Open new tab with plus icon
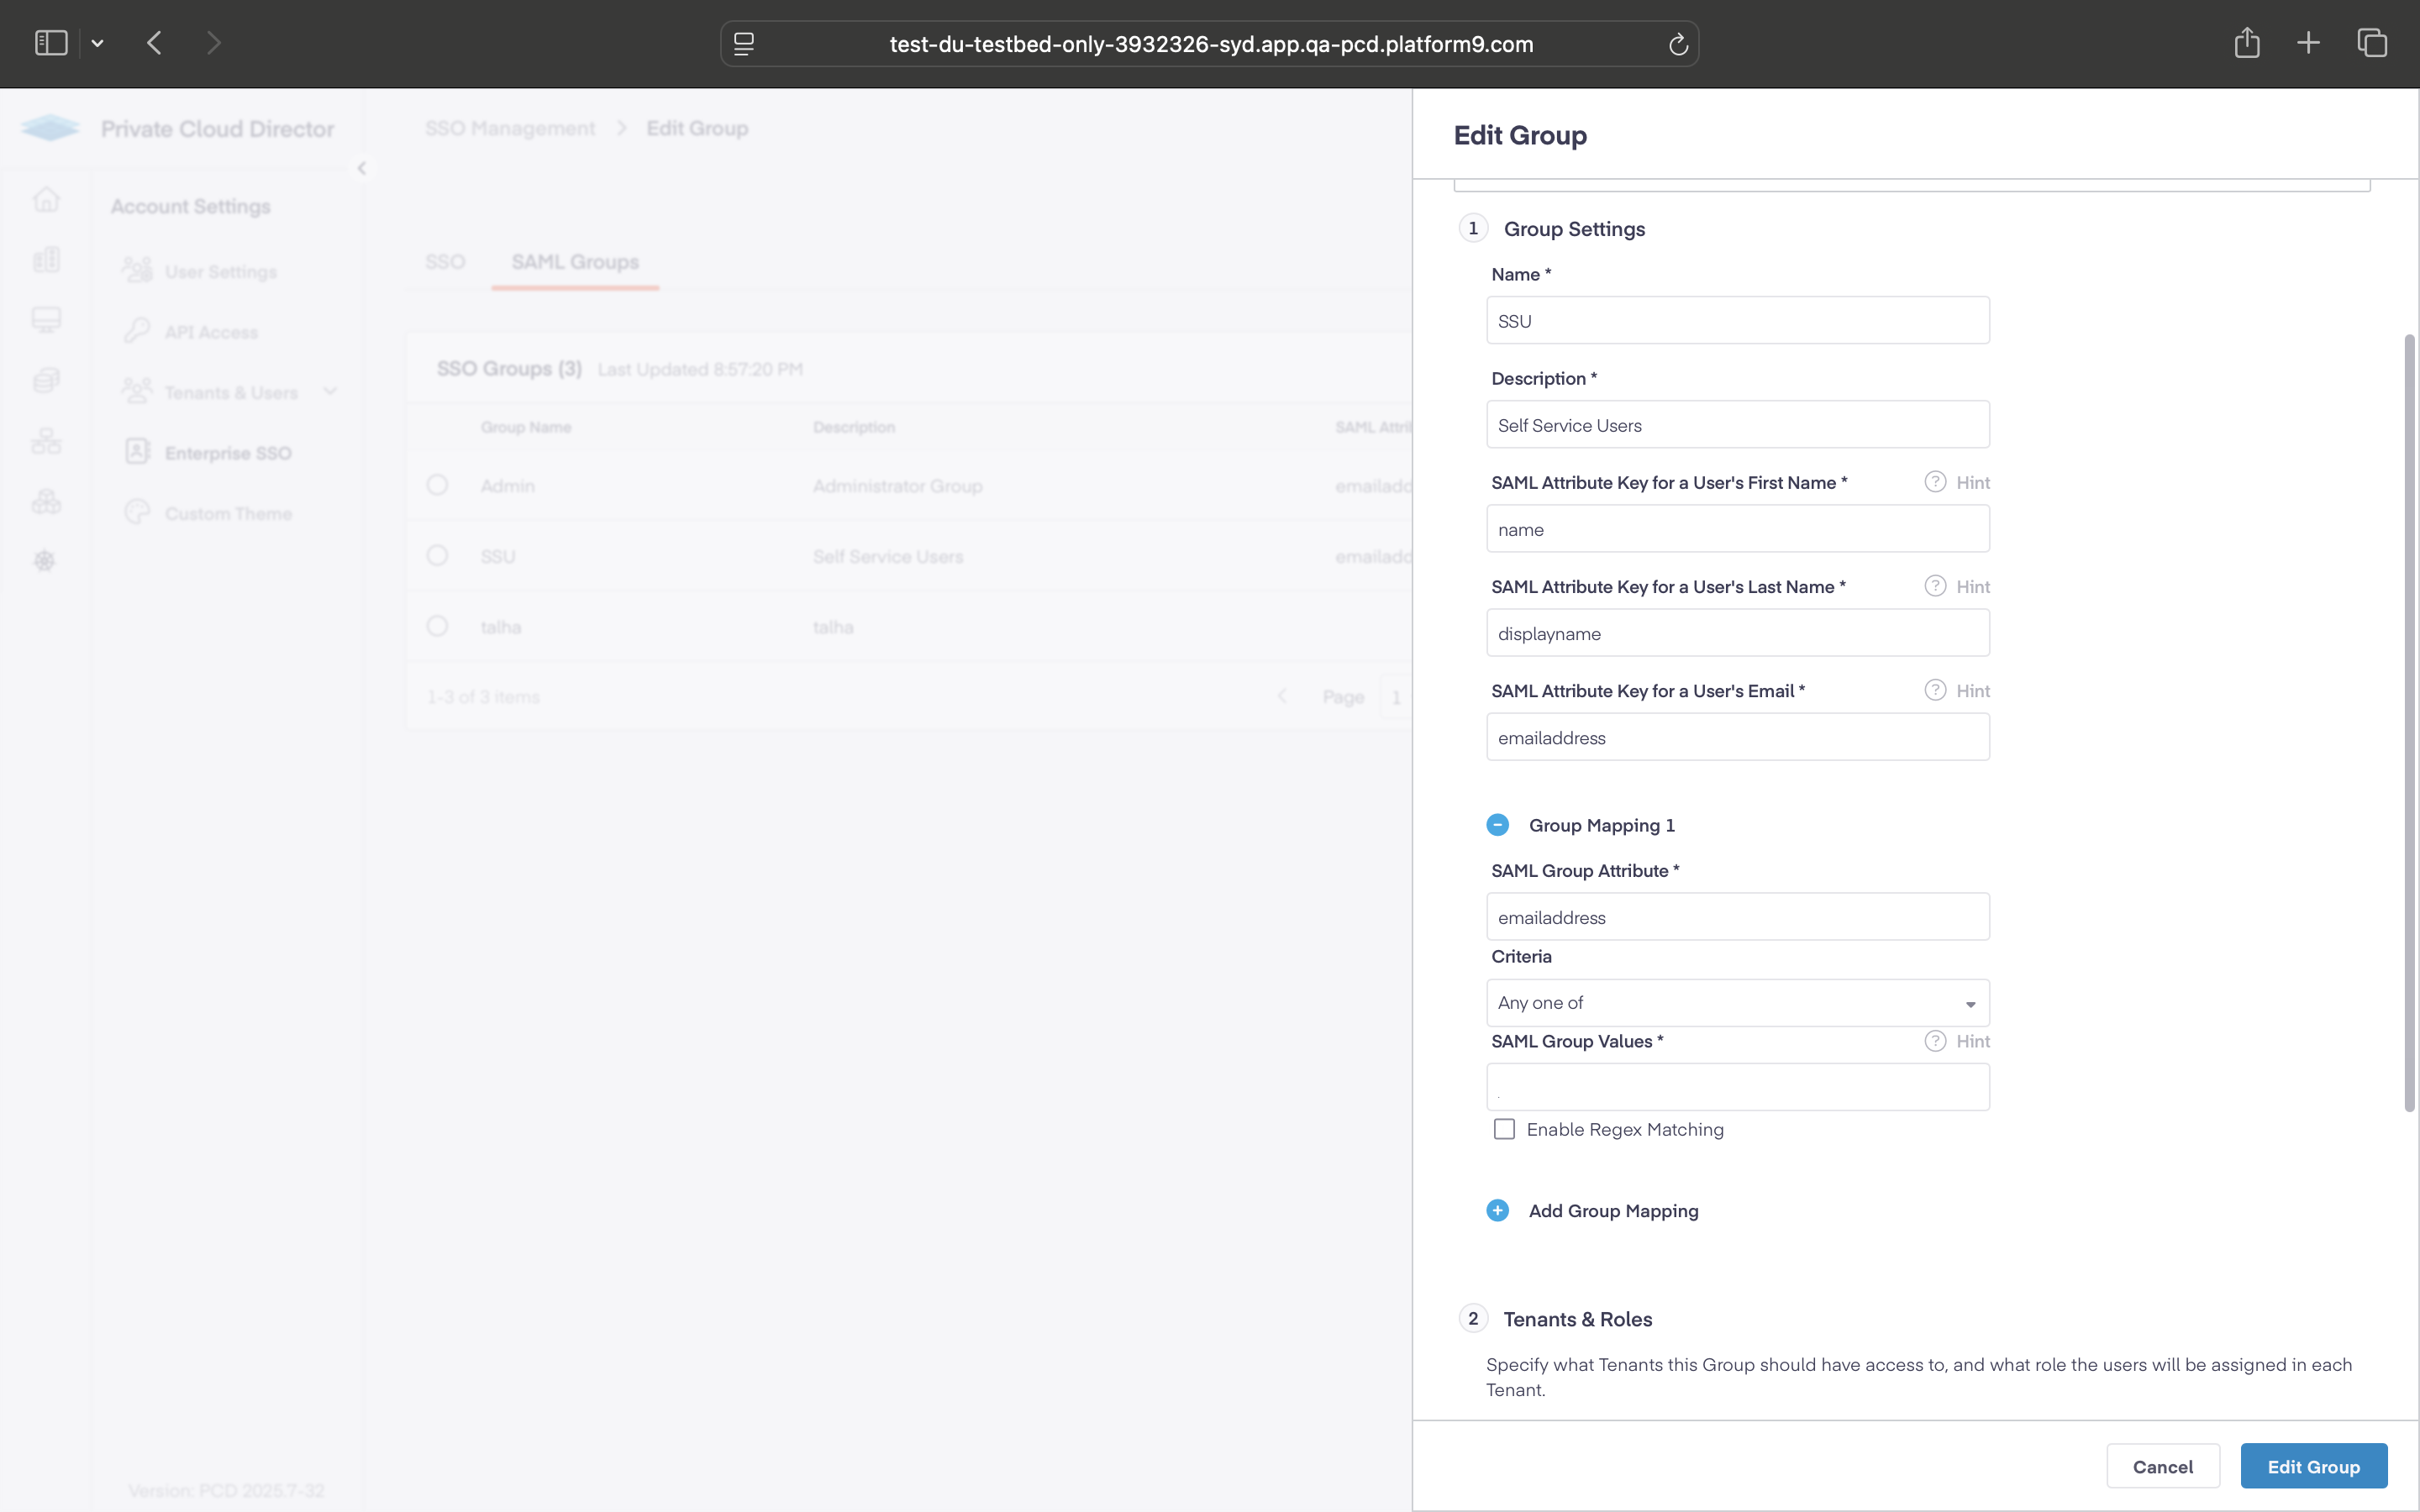 pyautogui.click(x=2308, y=43)
